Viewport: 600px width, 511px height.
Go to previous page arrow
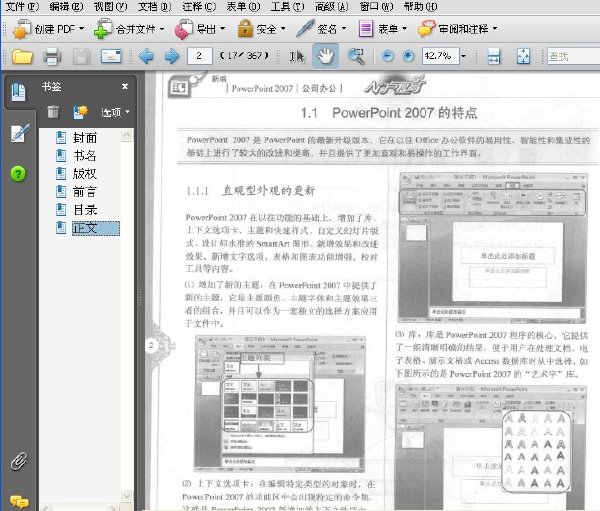click(x=146, y=56)
